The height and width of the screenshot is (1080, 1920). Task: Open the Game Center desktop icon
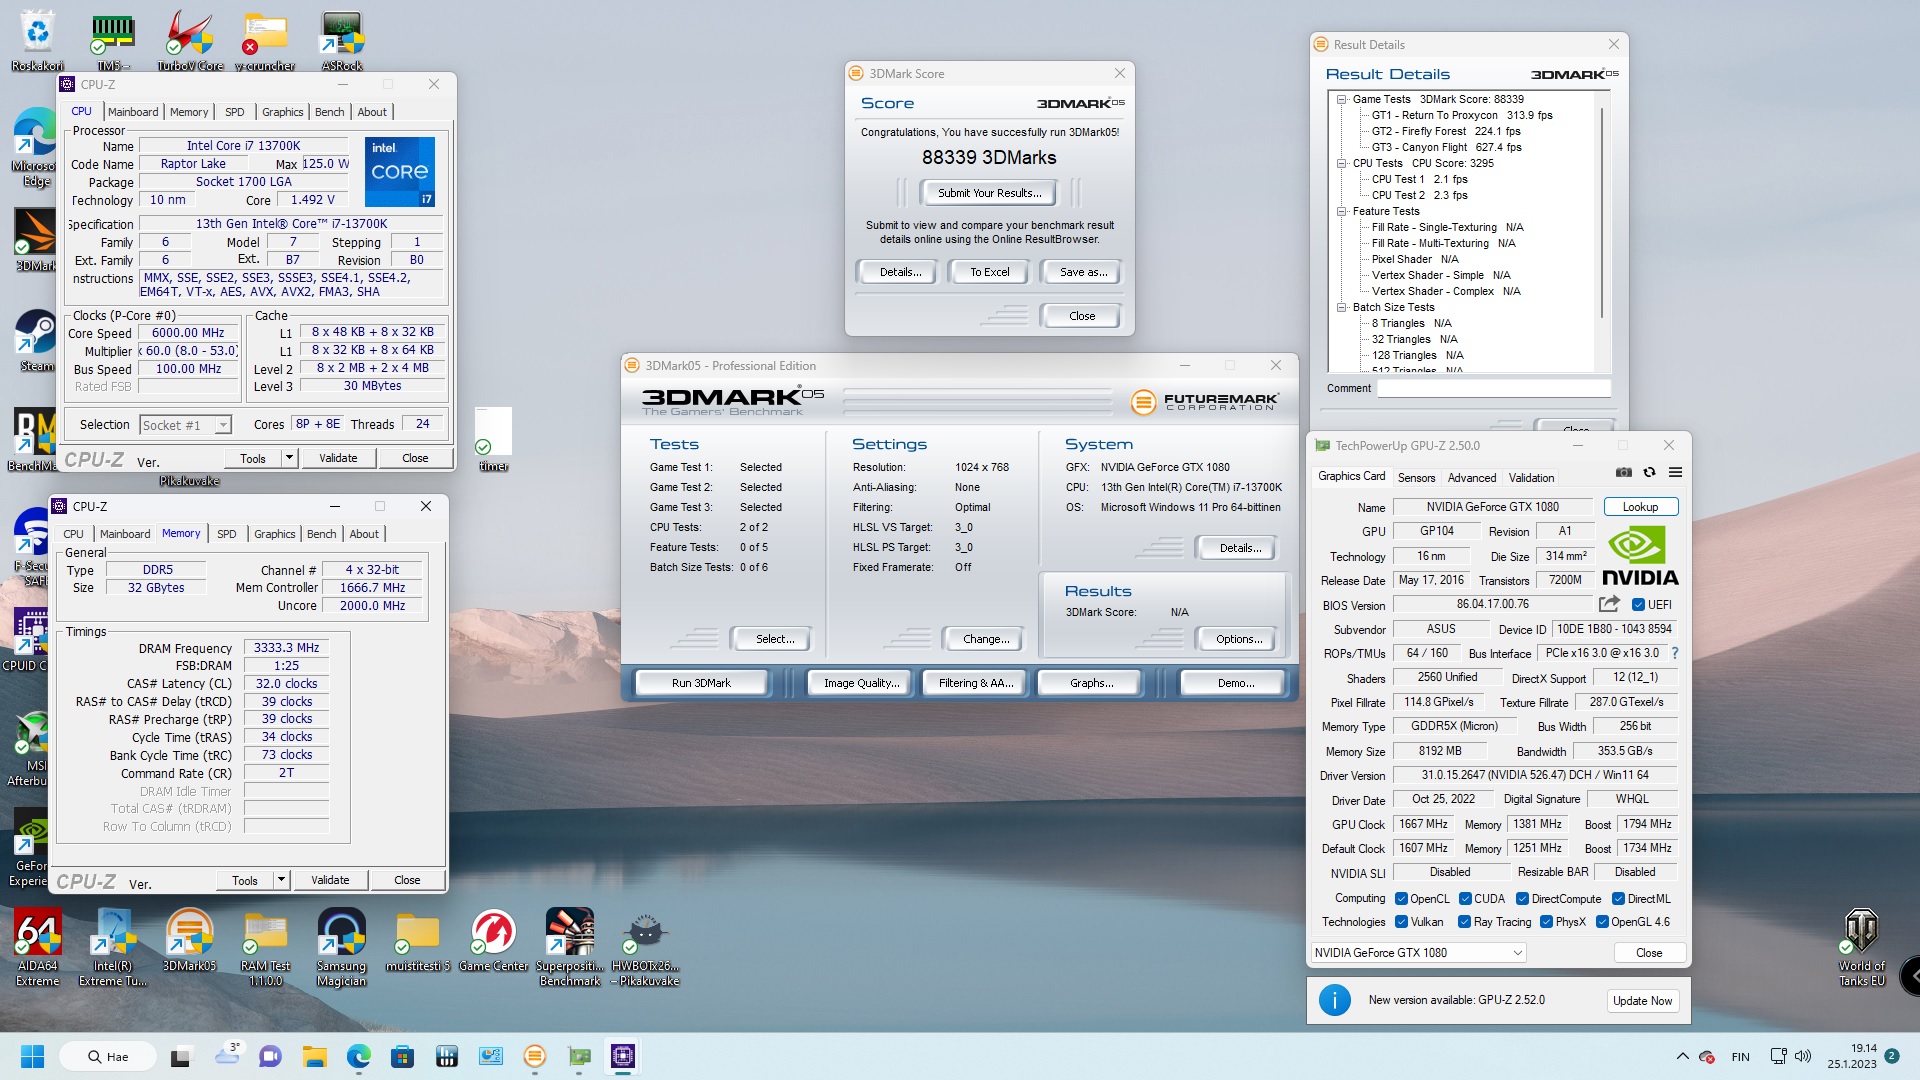tap(493, 941)
